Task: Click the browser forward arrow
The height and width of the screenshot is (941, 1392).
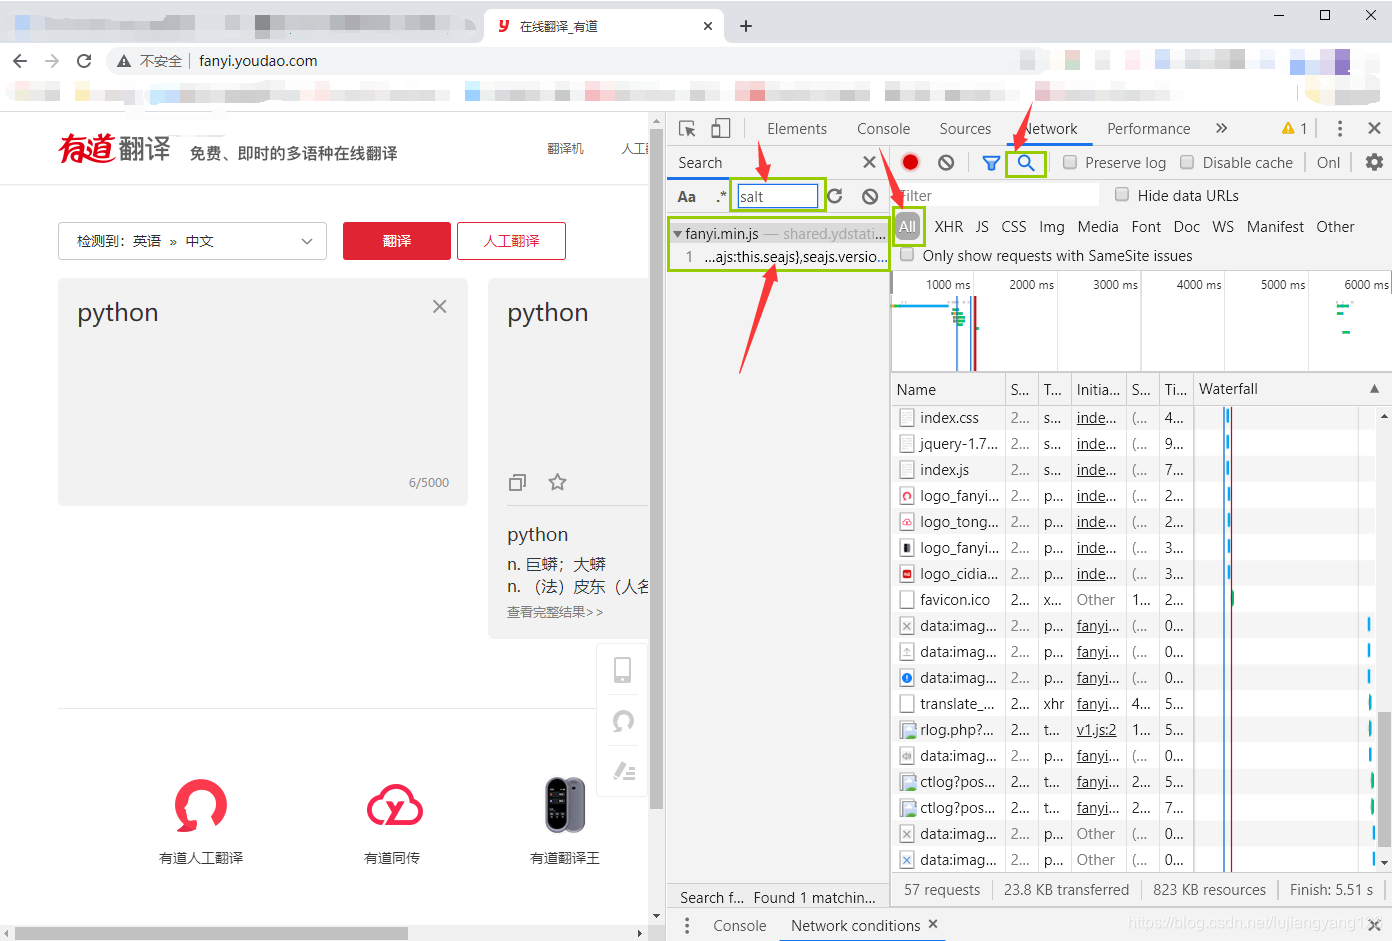Action: (52, 61)
